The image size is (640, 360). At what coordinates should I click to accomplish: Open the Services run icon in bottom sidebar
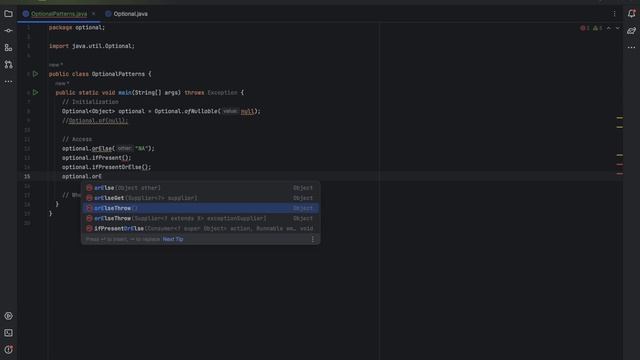point(8,316)
